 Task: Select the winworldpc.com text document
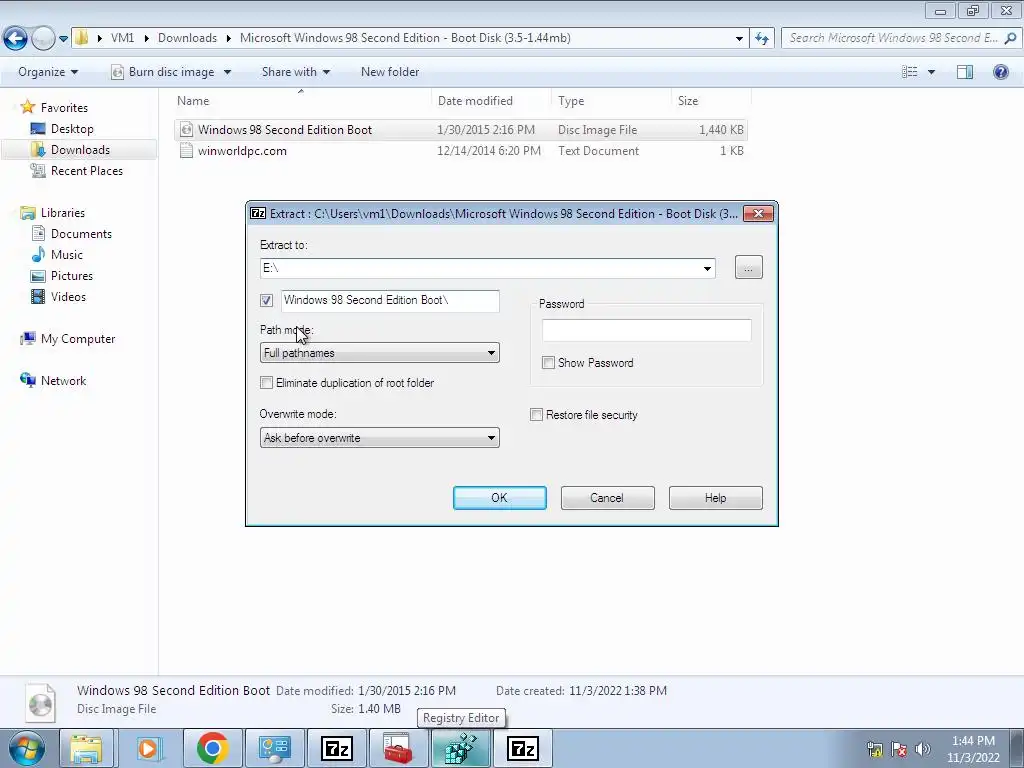pyautogui.click(x=460, y=151)
